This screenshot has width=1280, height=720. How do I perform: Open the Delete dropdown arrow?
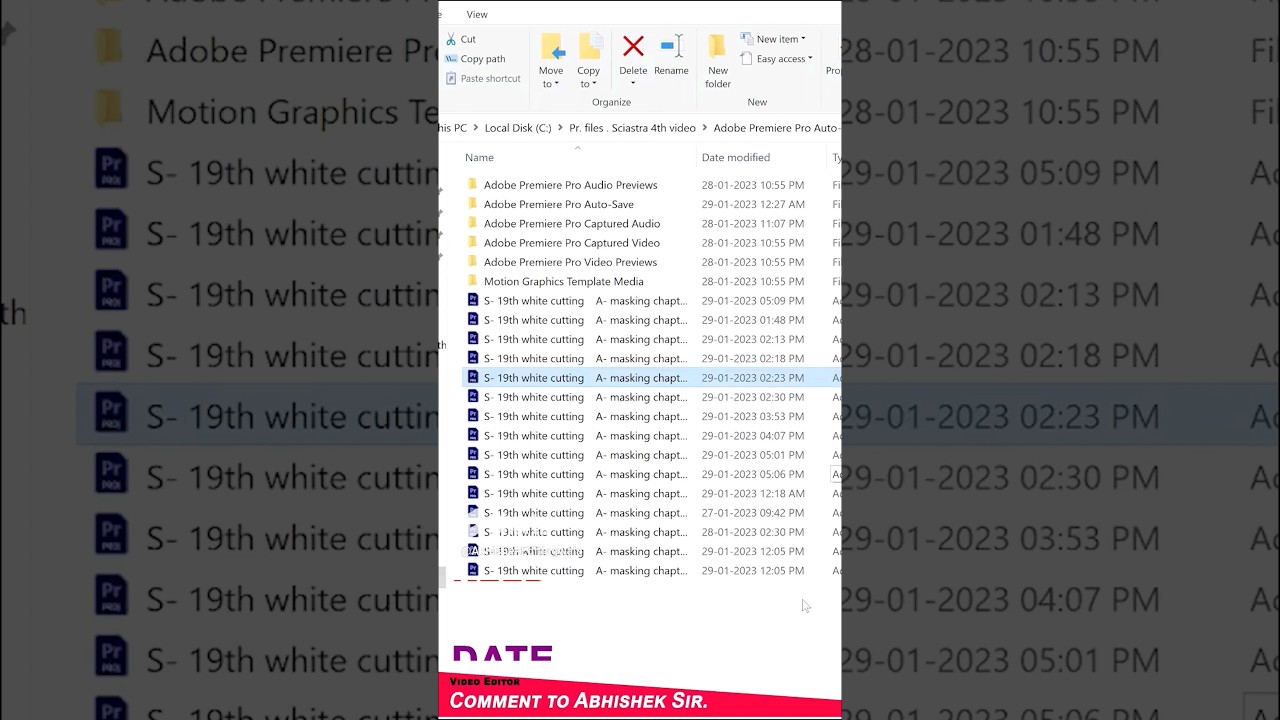coord(633,84)
